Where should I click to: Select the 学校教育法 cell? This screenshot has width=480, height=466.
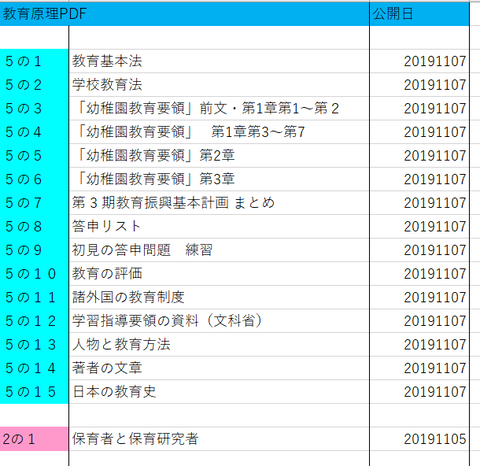[x=219, y=85]
